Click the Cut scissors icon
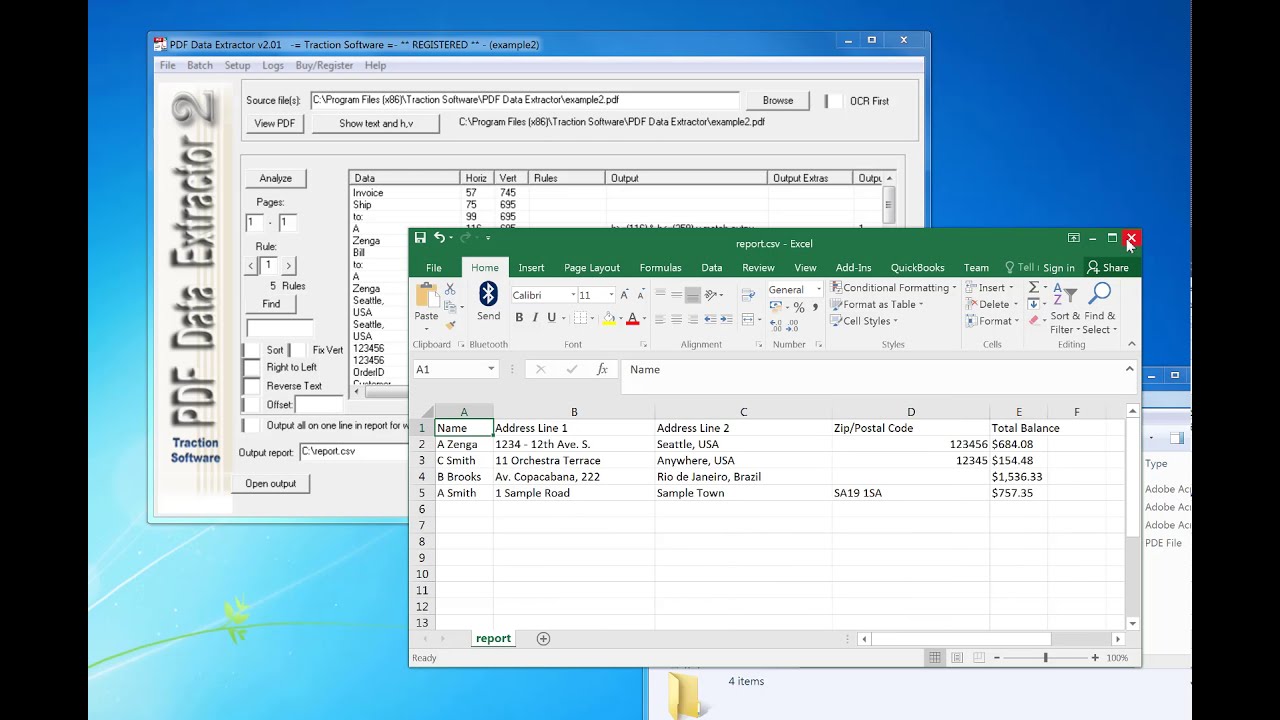The width and height of the screenshot is (1280, 720). (x=450, y=289)
